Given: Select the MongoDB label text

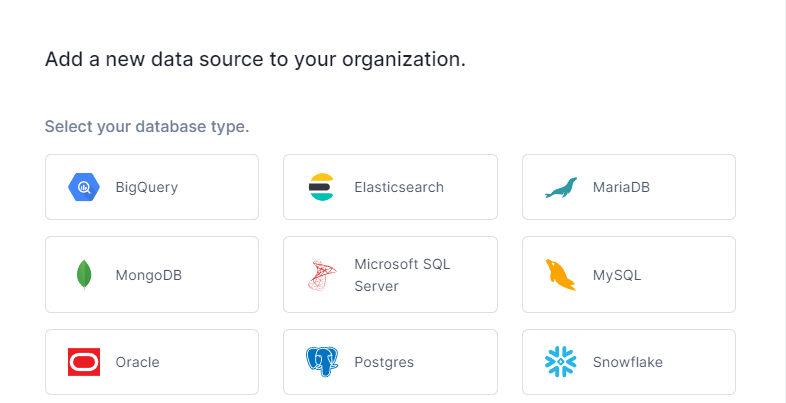Looking at the screenshot, I should pos(149,275).
